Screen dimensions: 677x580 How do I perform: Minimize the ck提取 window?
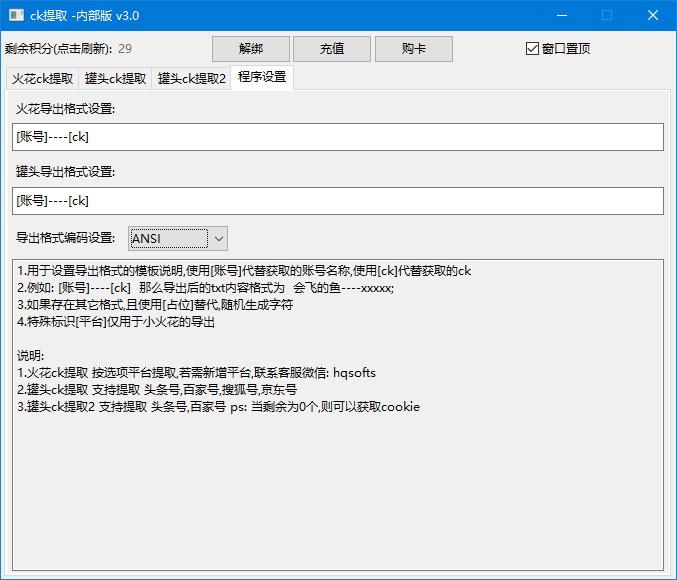(x=560, y=15)
